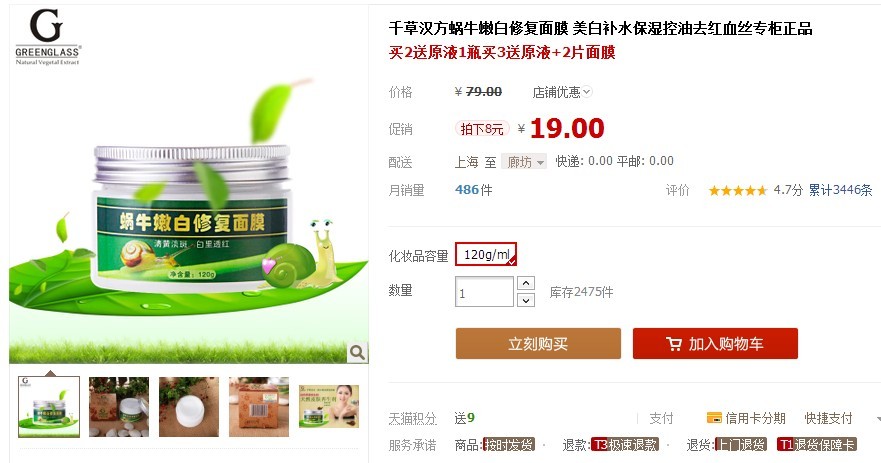Expand the payment options arrow at right edge

point(877,419)
